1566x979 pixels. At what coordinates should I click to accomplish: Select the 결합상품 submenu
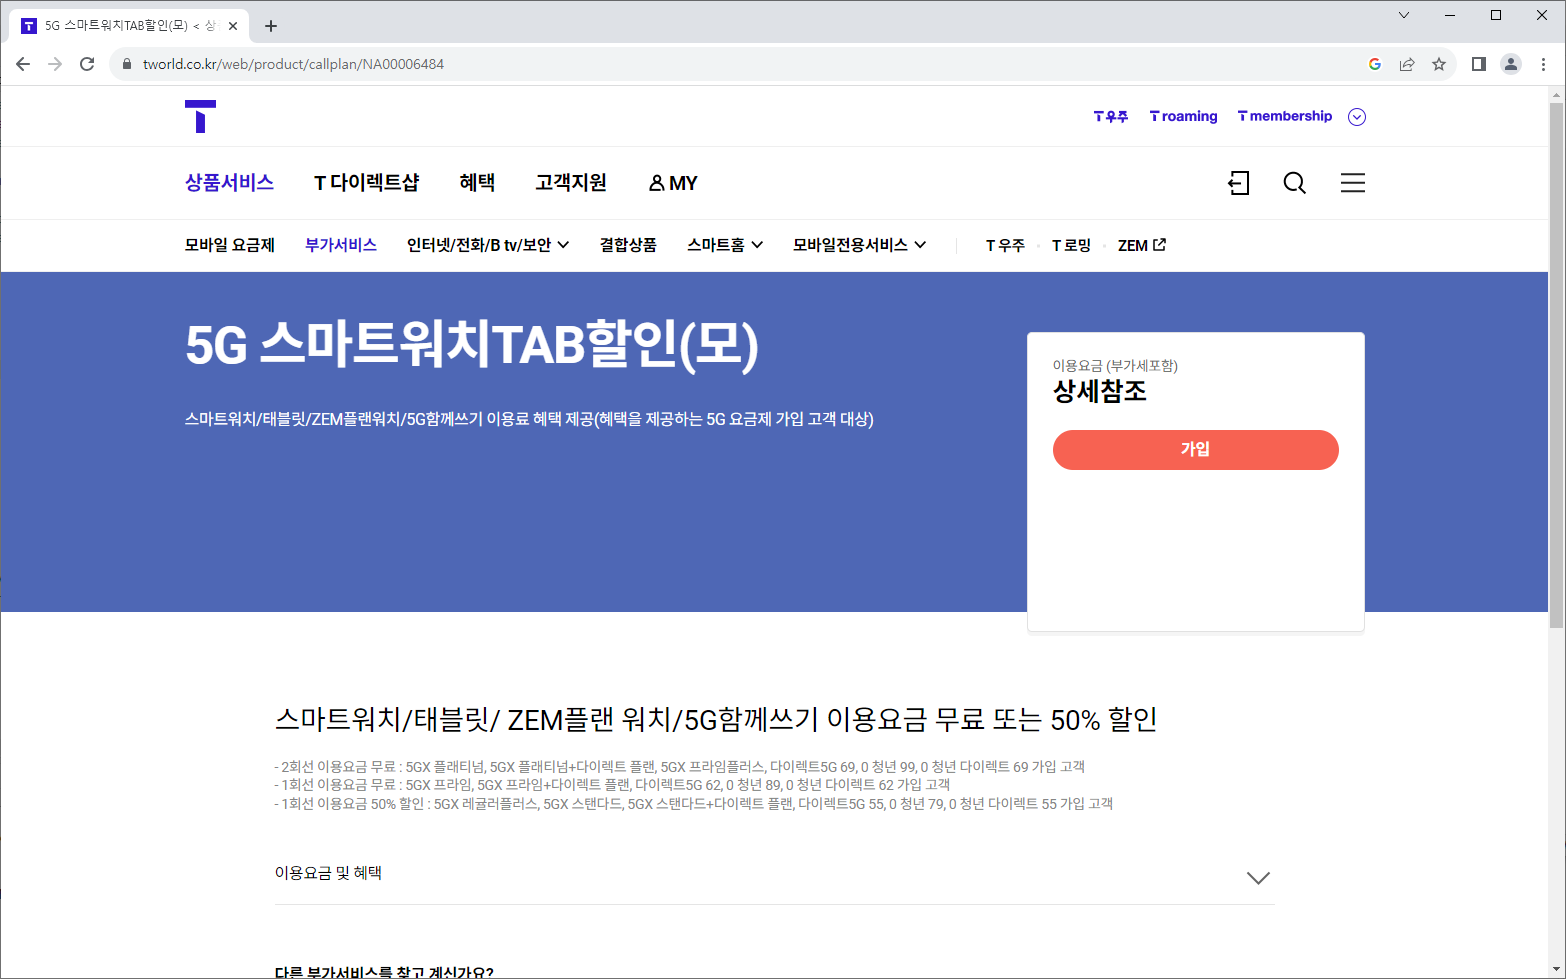tap(628, 245)
